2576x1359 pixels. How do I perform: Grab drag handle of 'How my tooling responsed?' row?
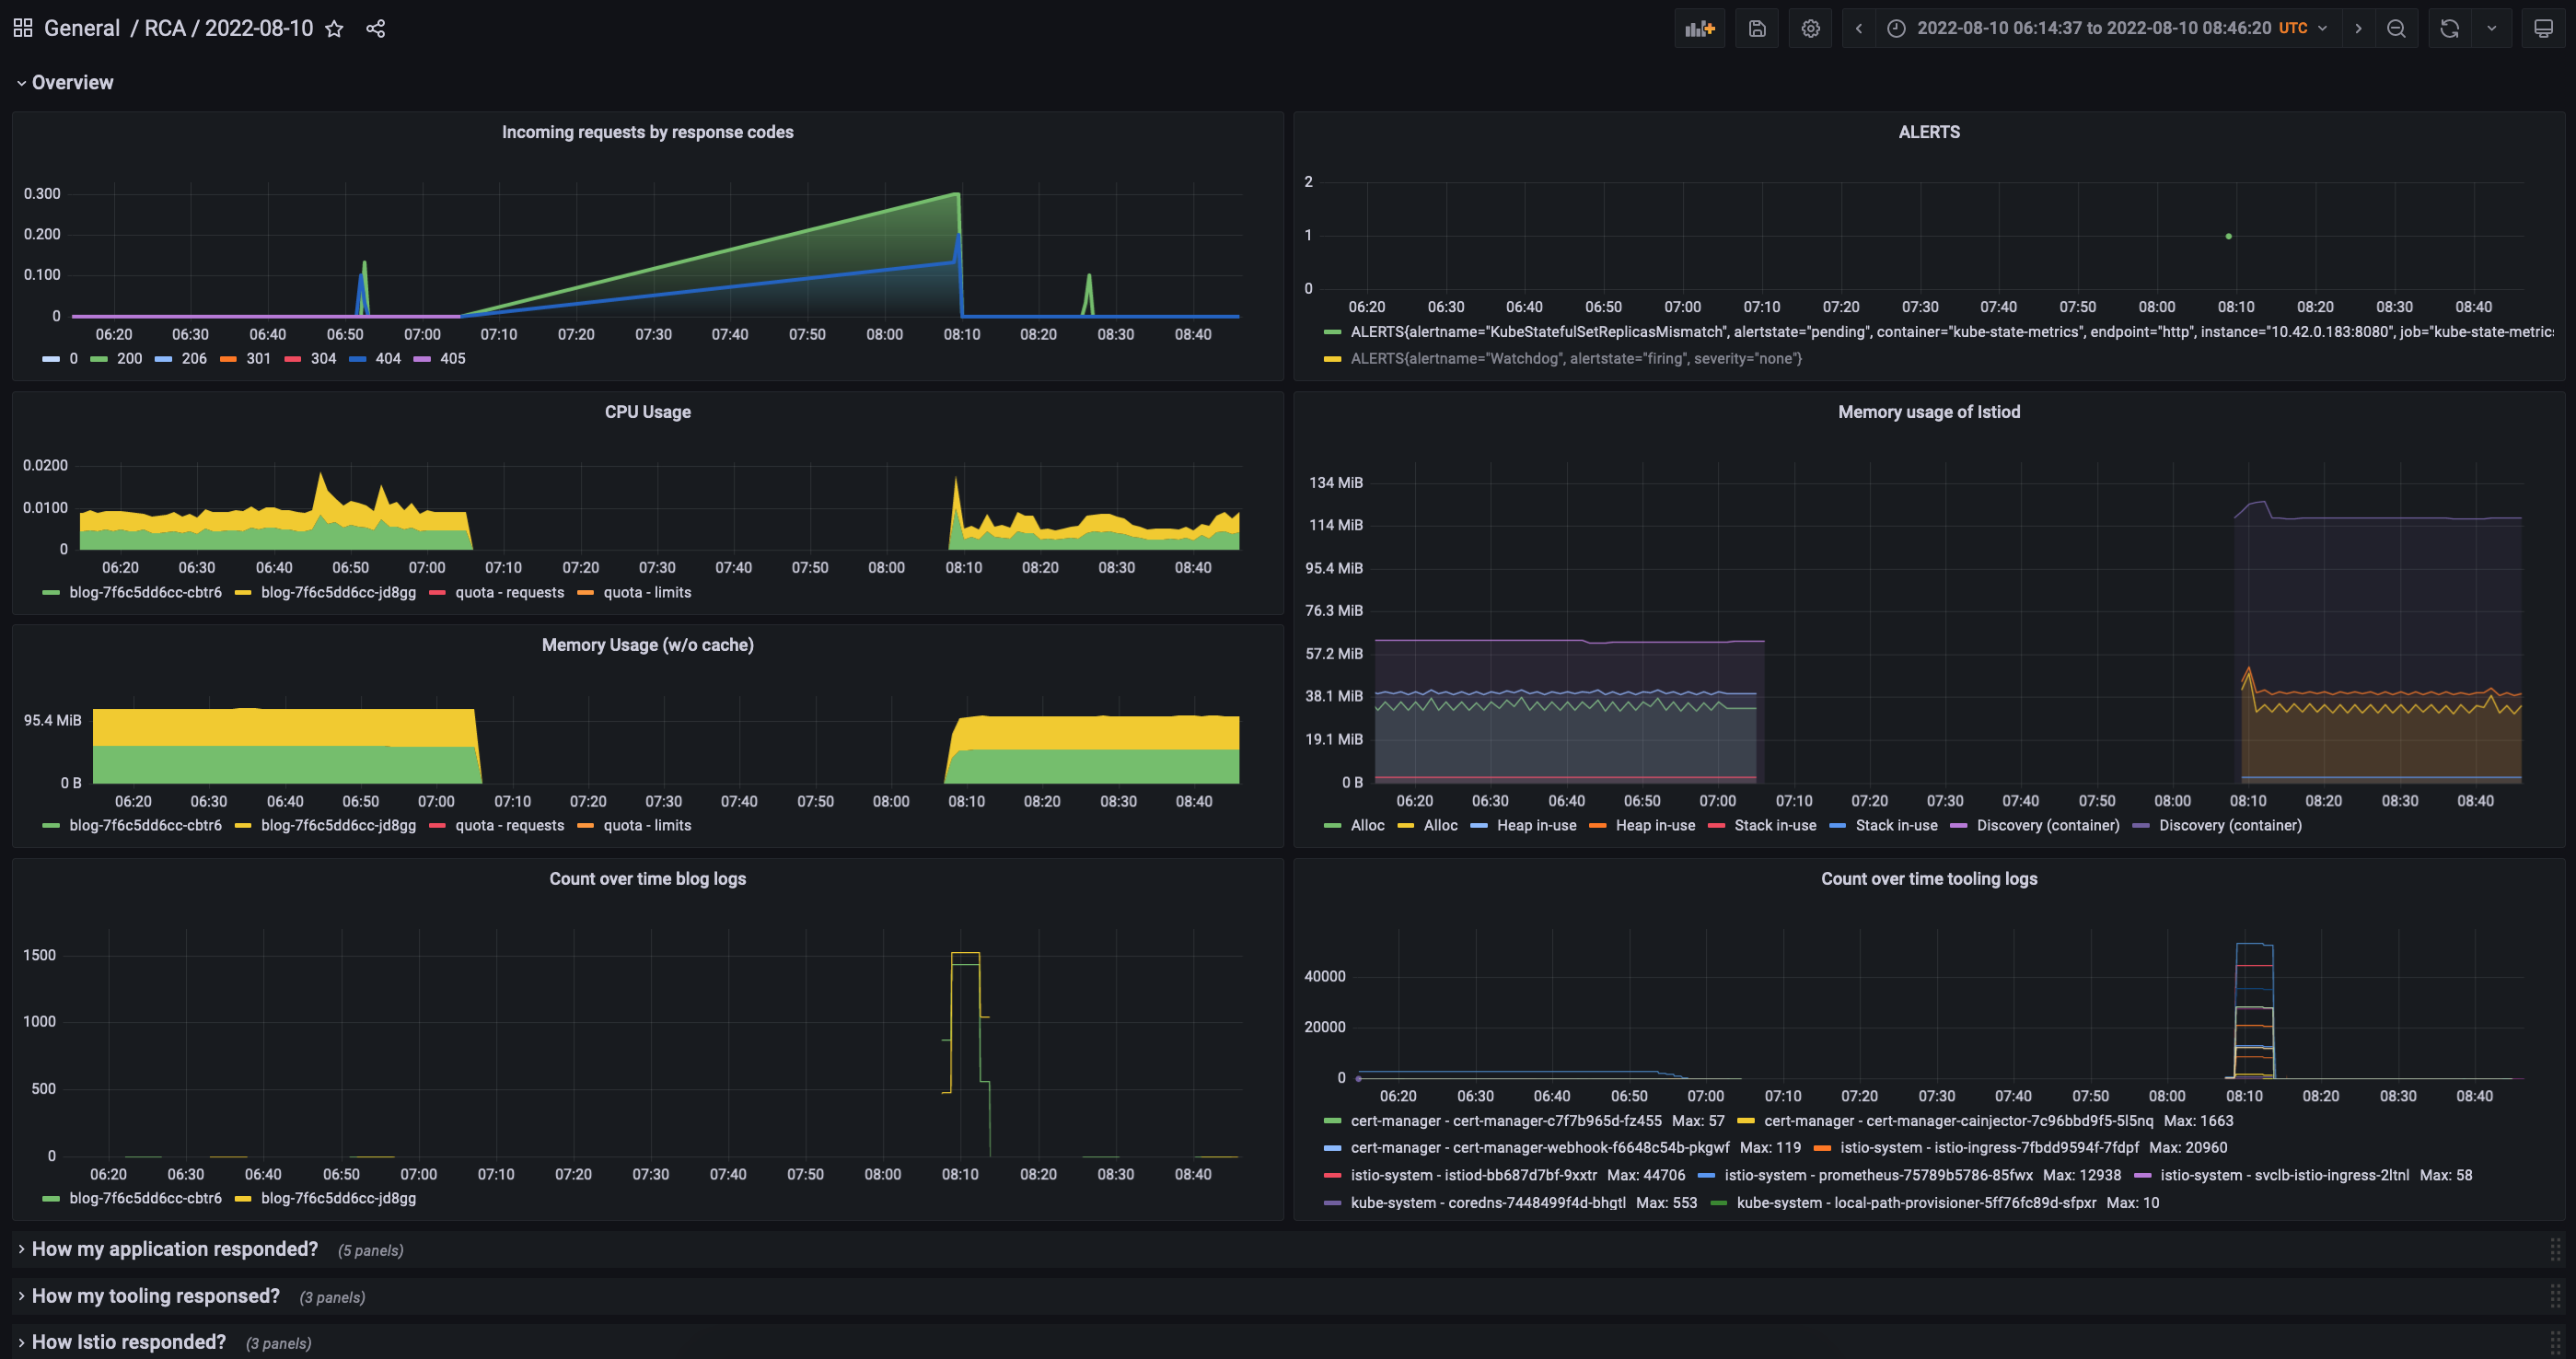tap(2555, 1296)
